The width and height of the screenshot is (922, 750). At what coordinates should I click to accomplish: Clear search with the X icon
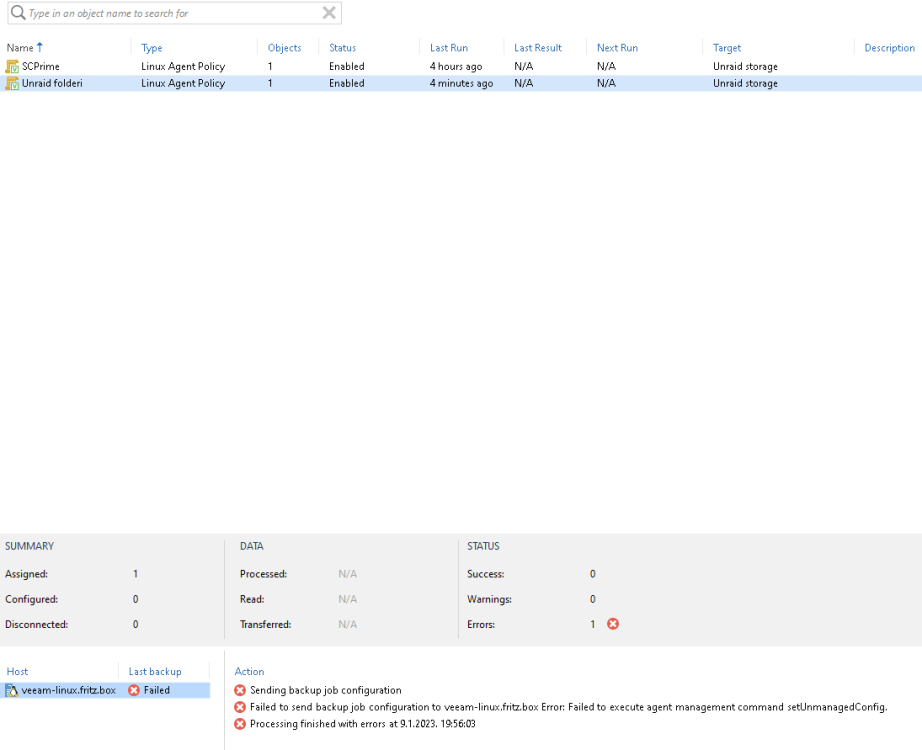(329, 12)
